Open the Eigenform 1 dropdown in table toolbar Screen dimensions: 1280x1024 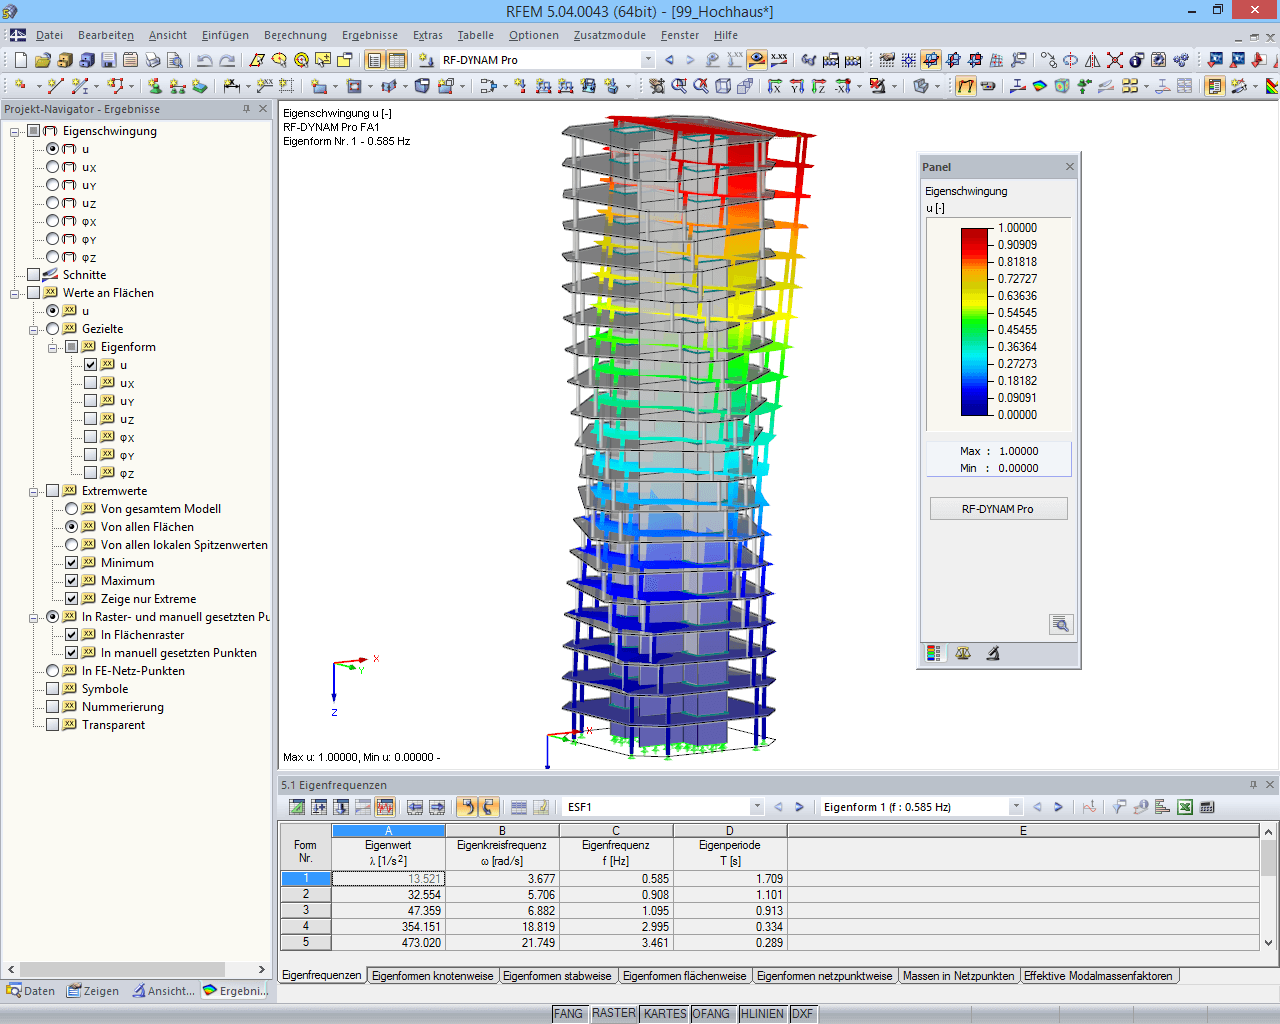[1016, 807]
